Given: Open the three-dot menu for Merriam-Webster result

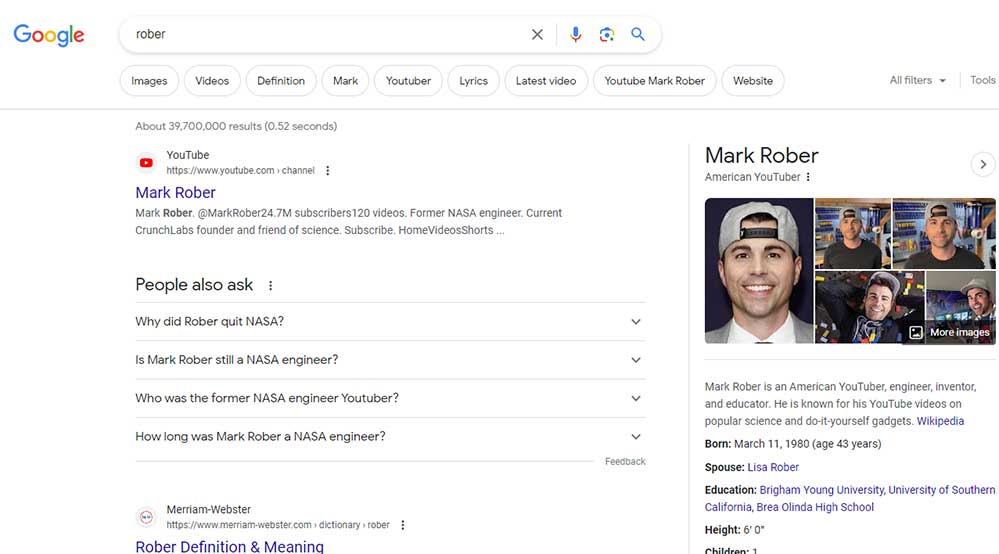Looking at the screenshot, I should coord(403,525).
